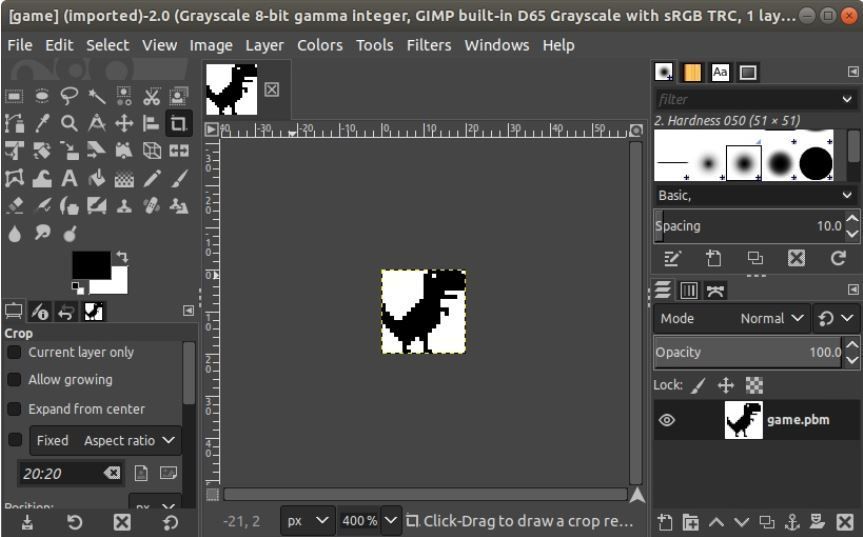This screenshot has width=863, height=537.
Task: Click the active Crop tool
Action: click(178, 123)
